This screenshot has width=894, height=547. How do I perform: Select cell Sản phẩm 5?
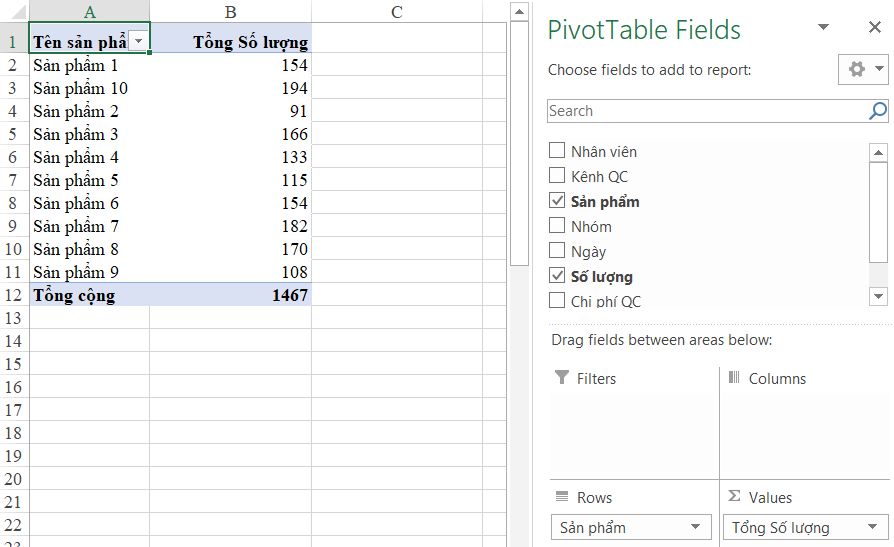tap(90, 180)
